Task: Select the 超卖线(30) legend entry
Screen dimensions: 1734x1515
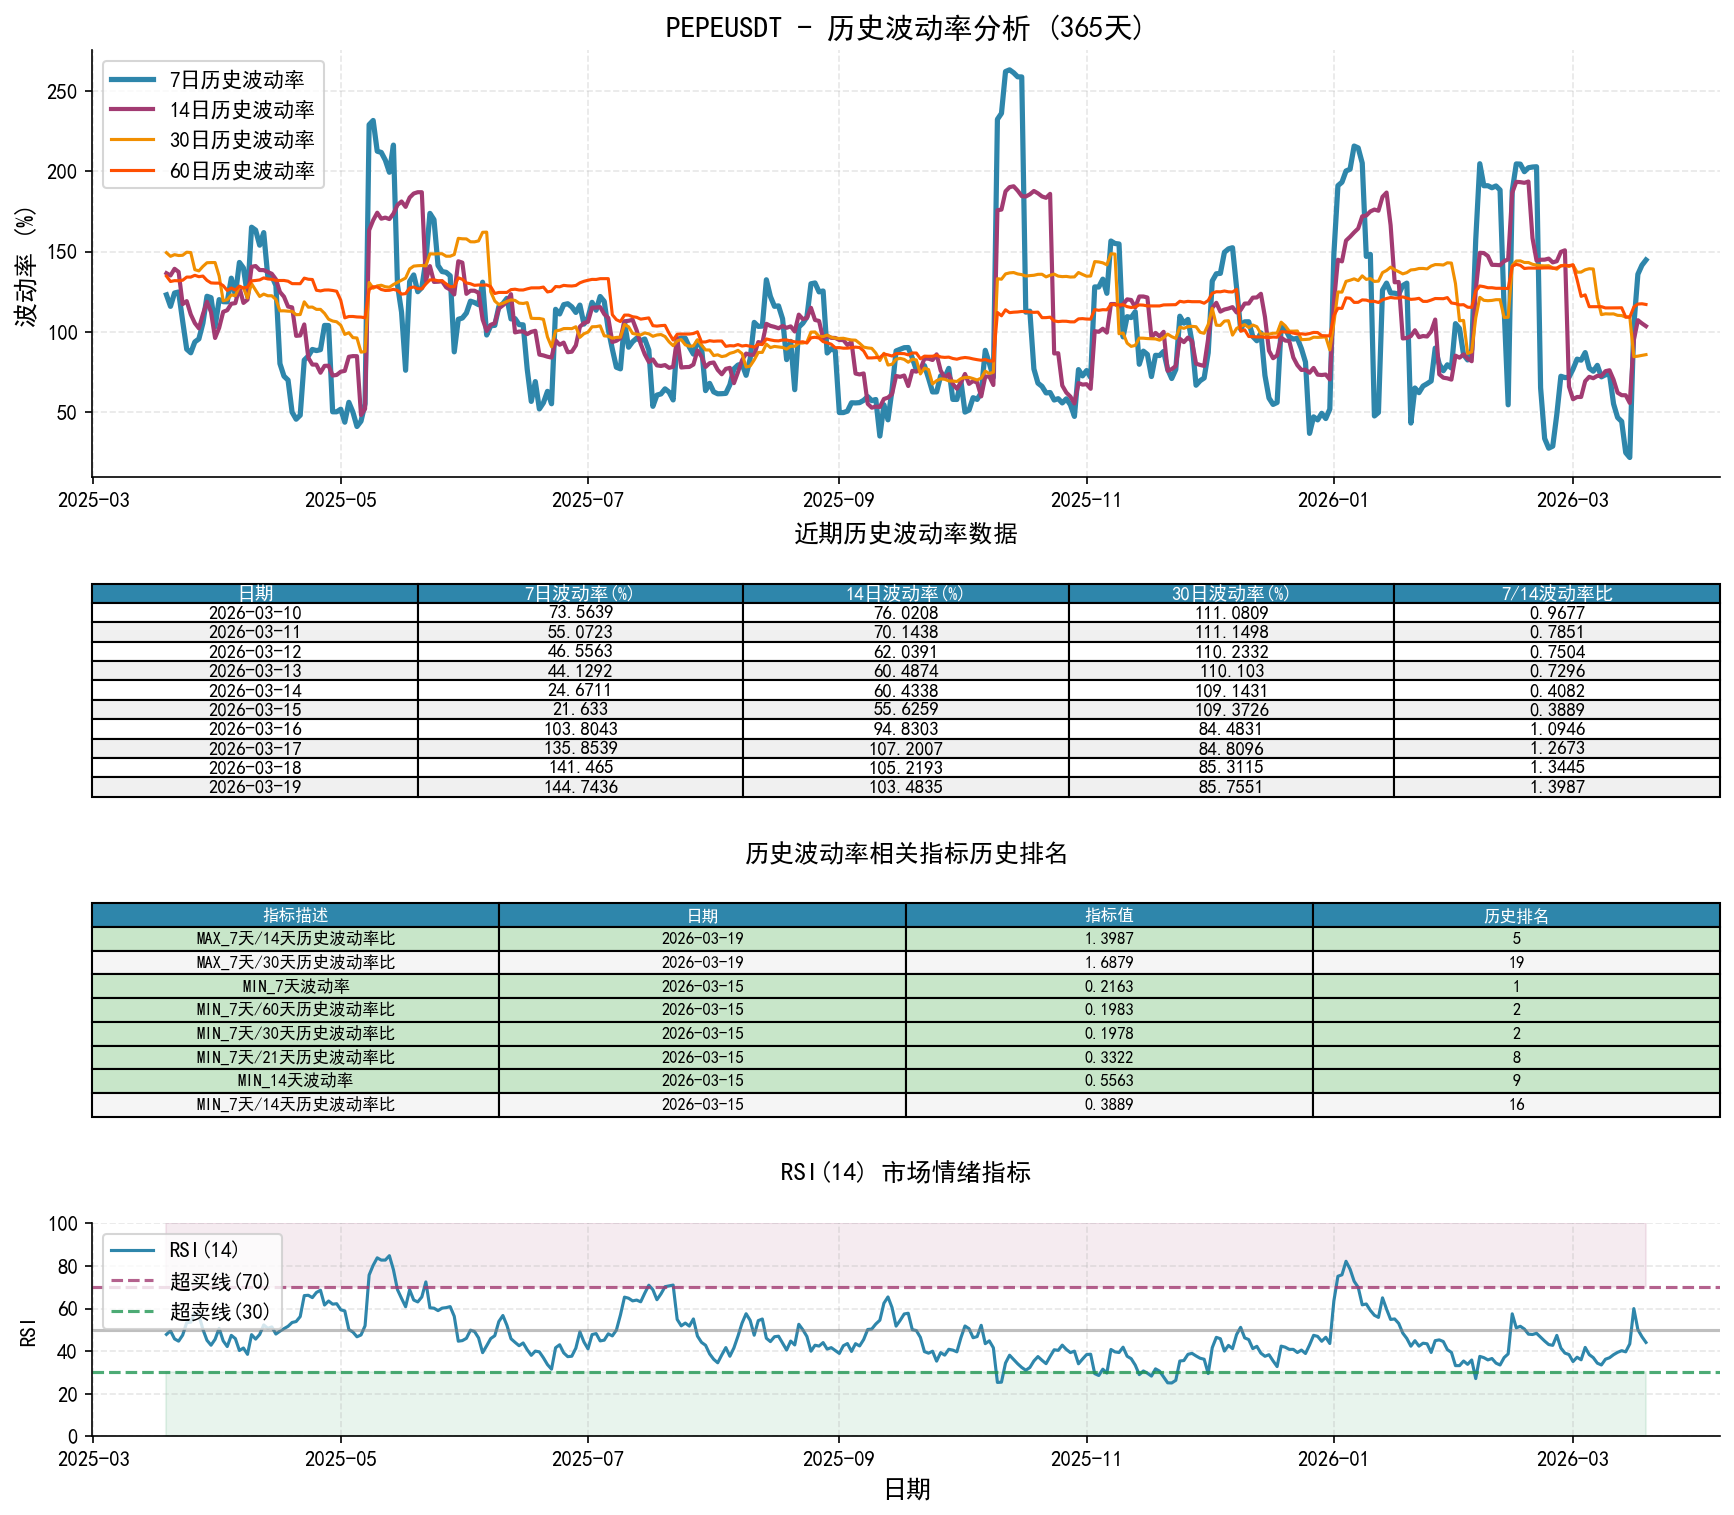Action: pos(219,1311)
